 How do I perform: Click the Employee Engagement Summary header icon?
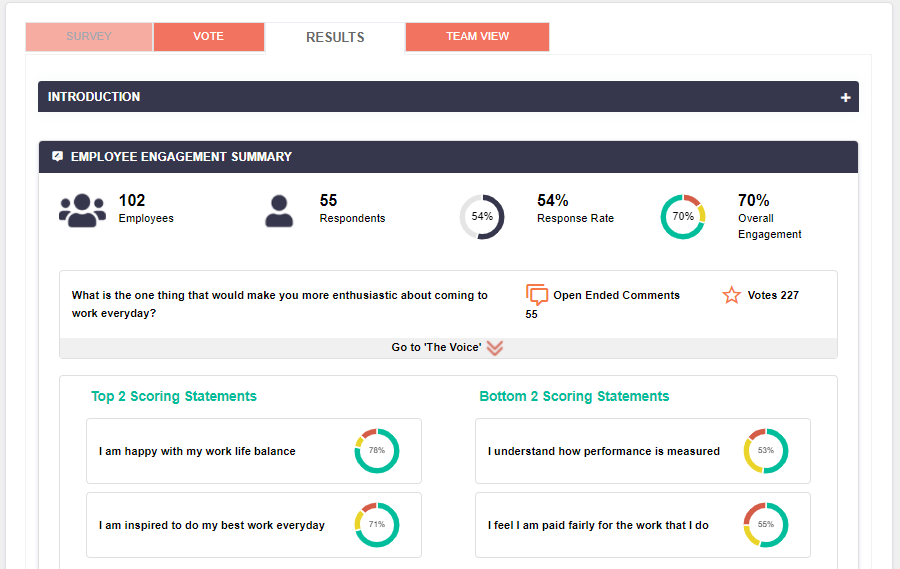coord(58,157)
